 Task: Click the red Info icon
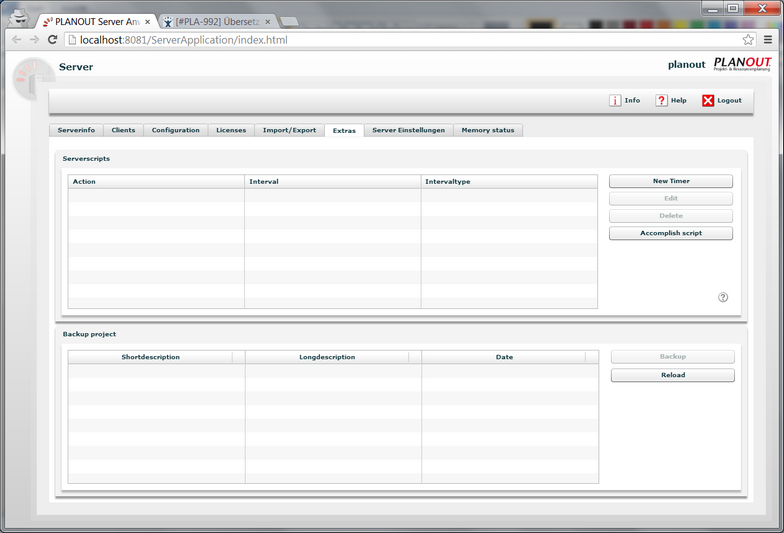click(x=614, y=100)
